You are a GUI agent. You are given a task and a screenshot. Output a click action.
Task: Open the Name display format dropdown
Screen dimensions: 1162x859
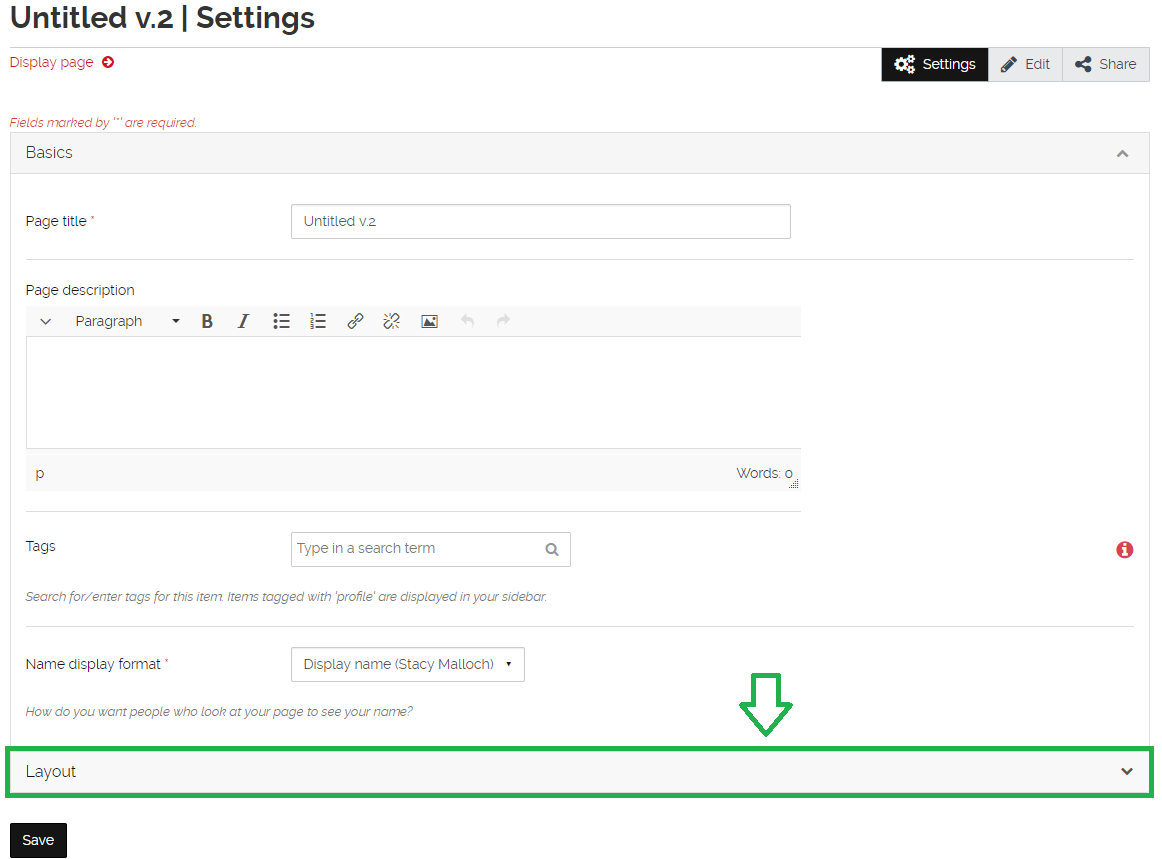point(407,664)
